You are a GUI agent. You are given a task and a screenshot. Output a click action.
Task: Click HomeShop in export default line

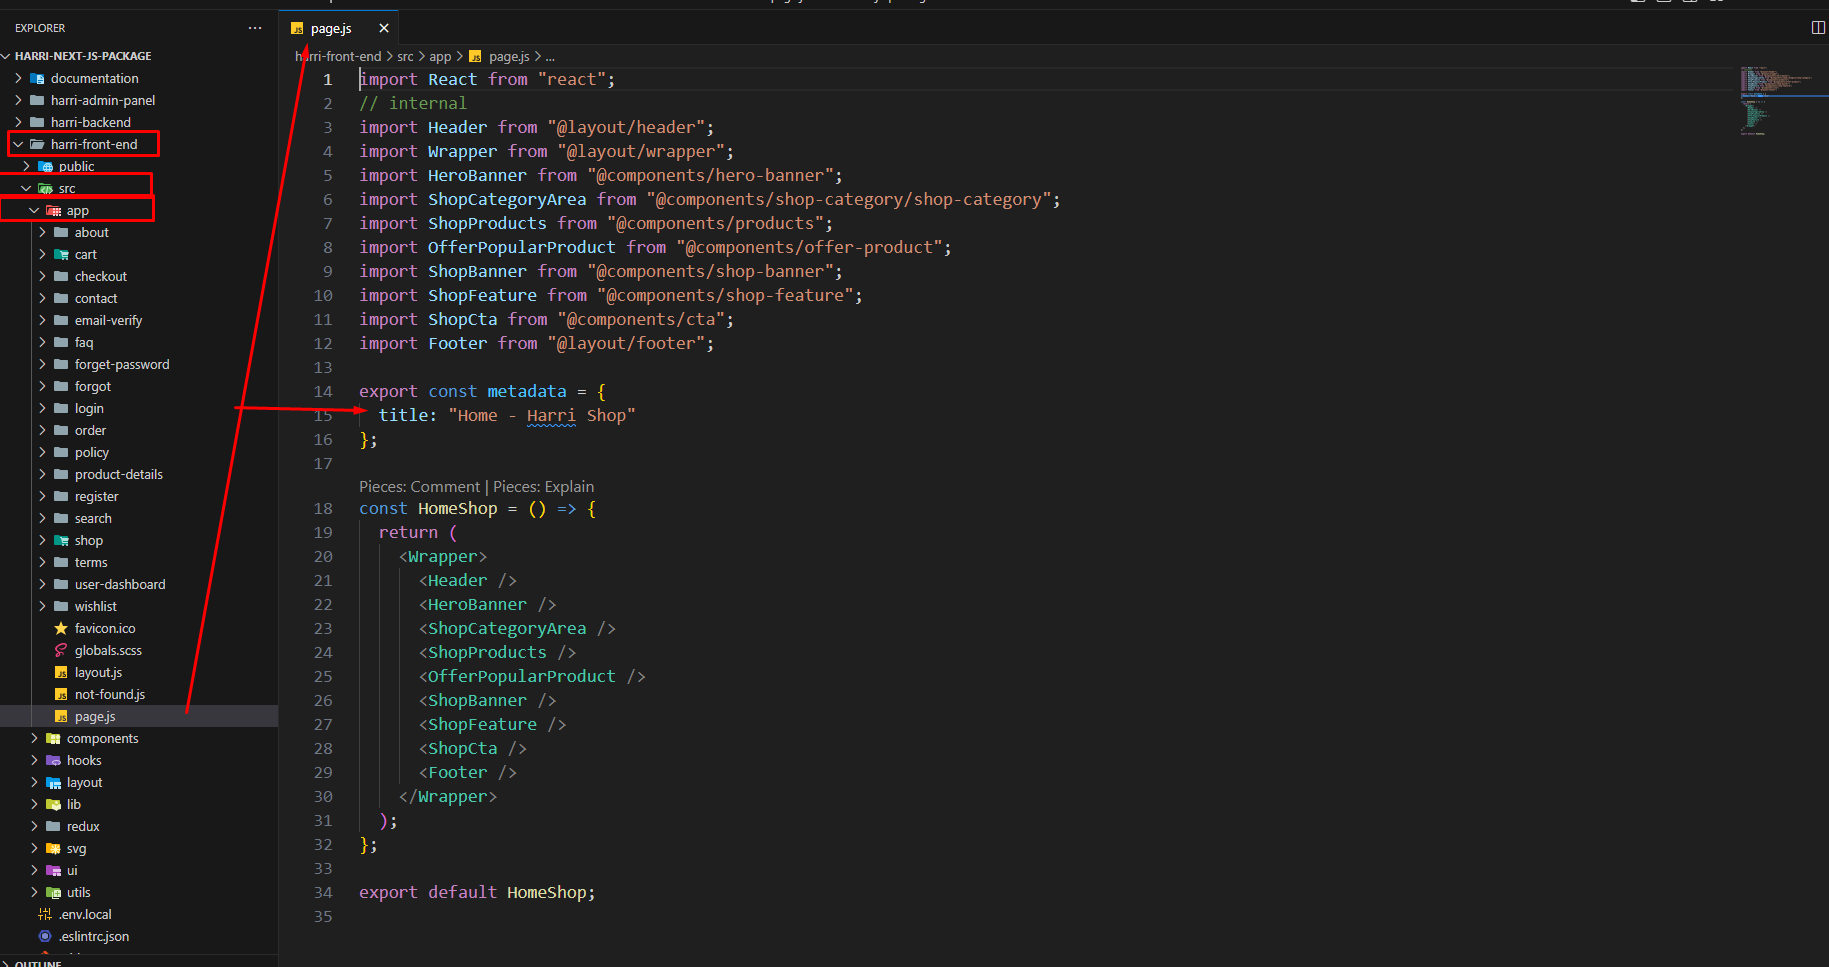tap(548, 892)
